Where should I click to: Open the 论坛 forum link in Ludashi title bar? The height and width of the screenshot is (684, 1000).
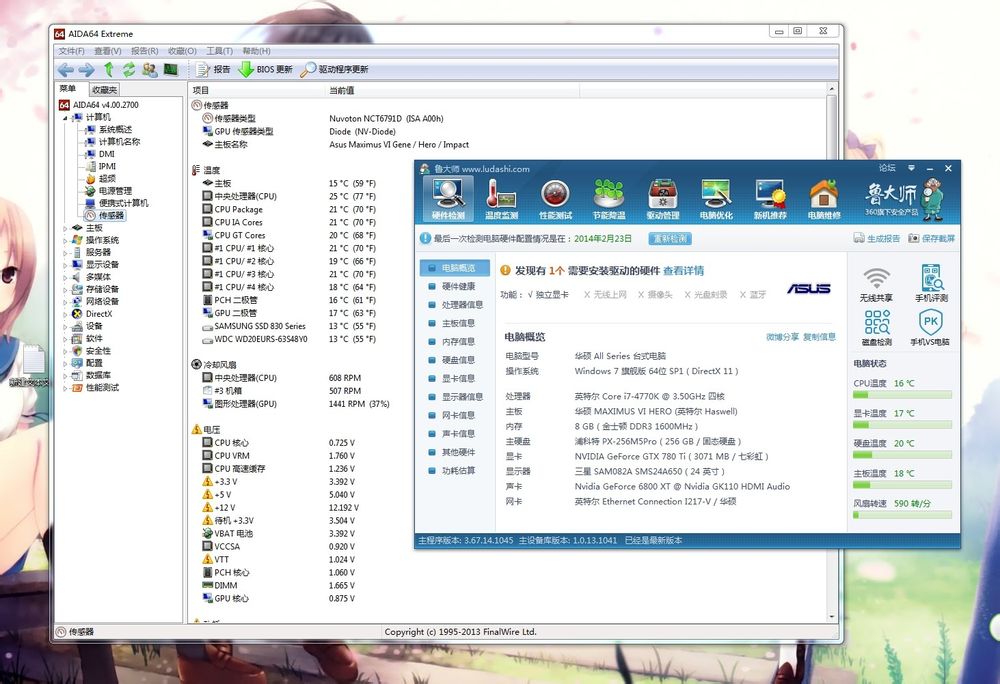[x=887, y=168]
